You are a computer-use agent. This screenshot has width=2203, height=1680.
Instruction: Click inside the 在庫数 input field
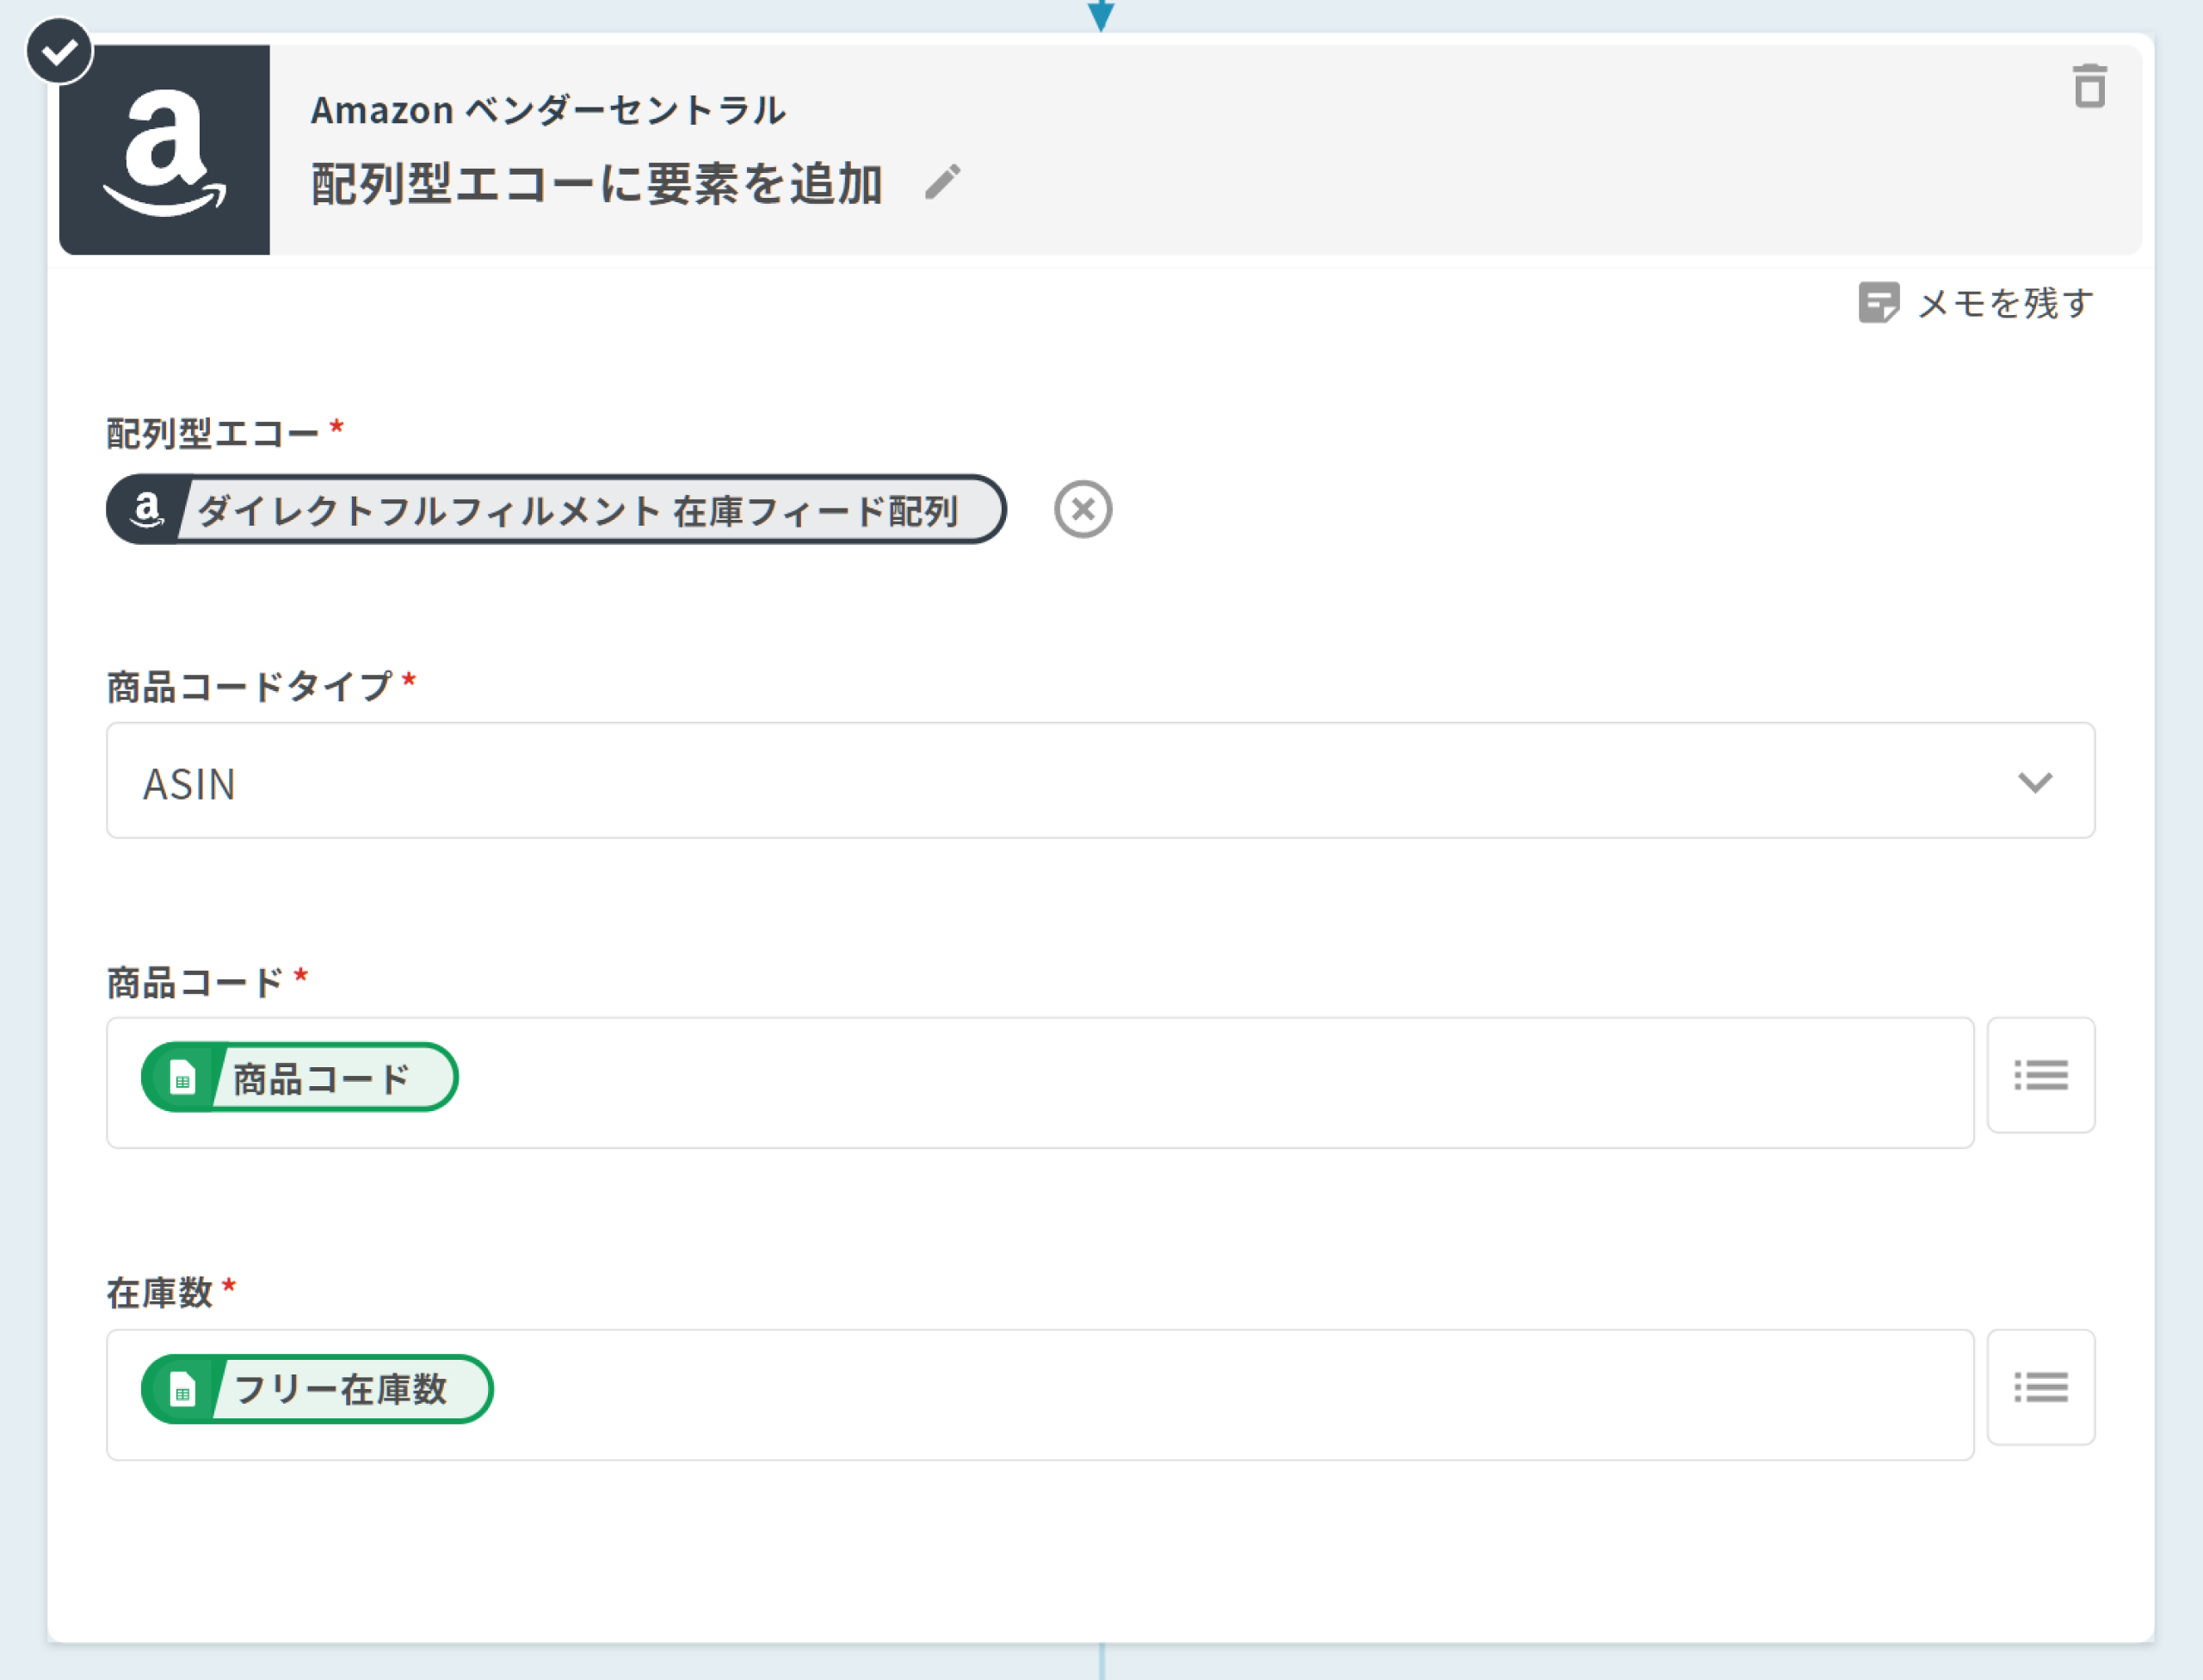pyautogui.click(x=1200, y=1395)
